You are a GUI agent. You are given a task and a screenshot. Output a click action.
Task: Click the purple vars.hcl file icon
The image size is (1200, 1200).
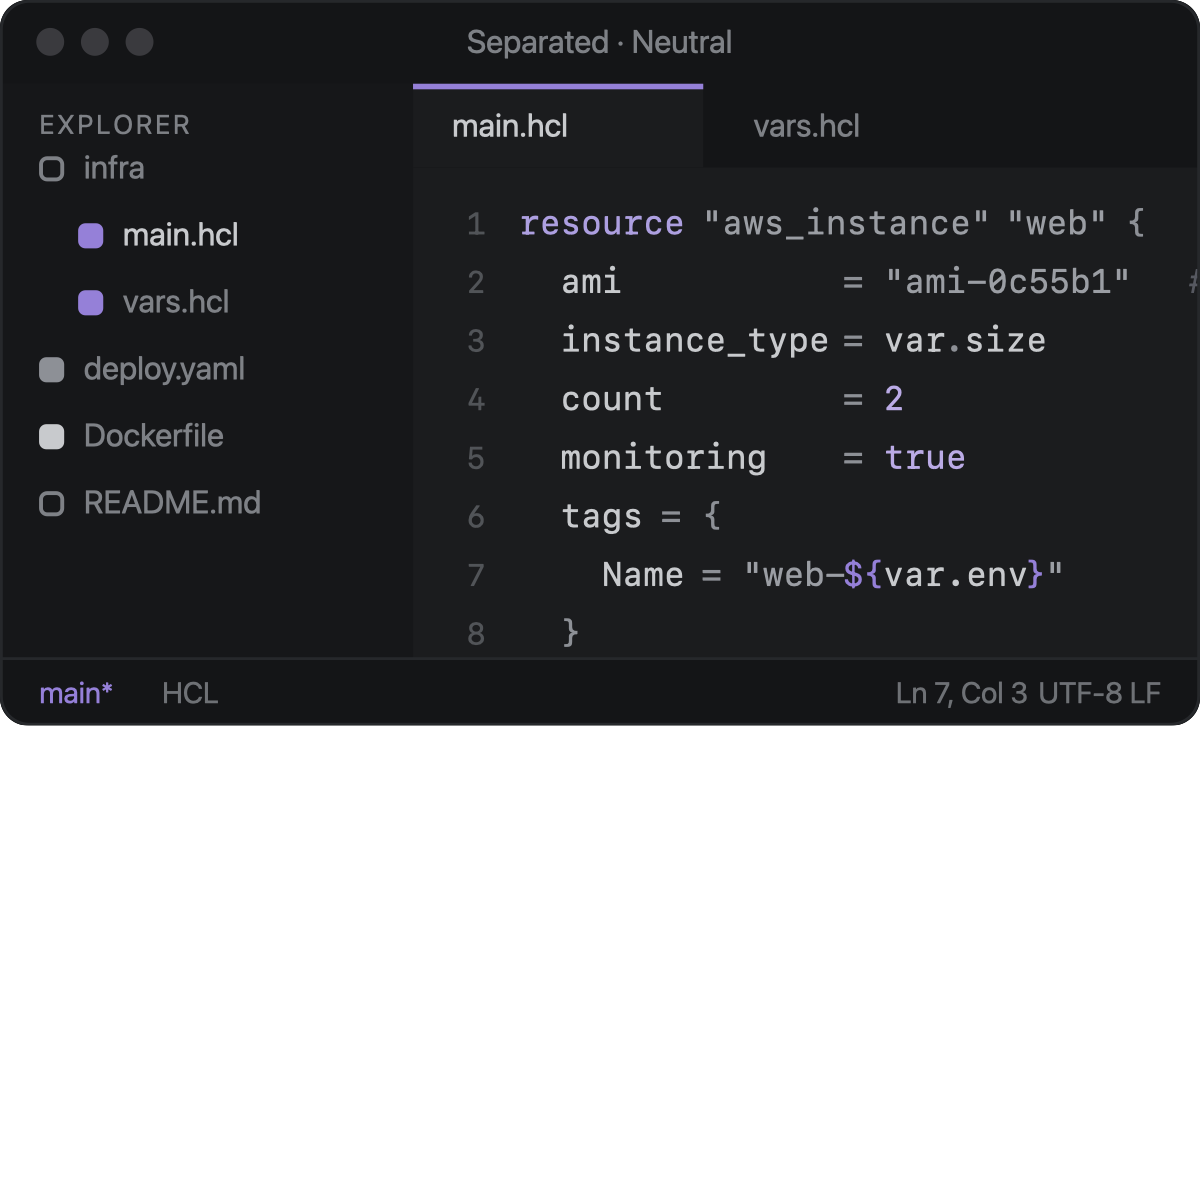coord(91,303)
